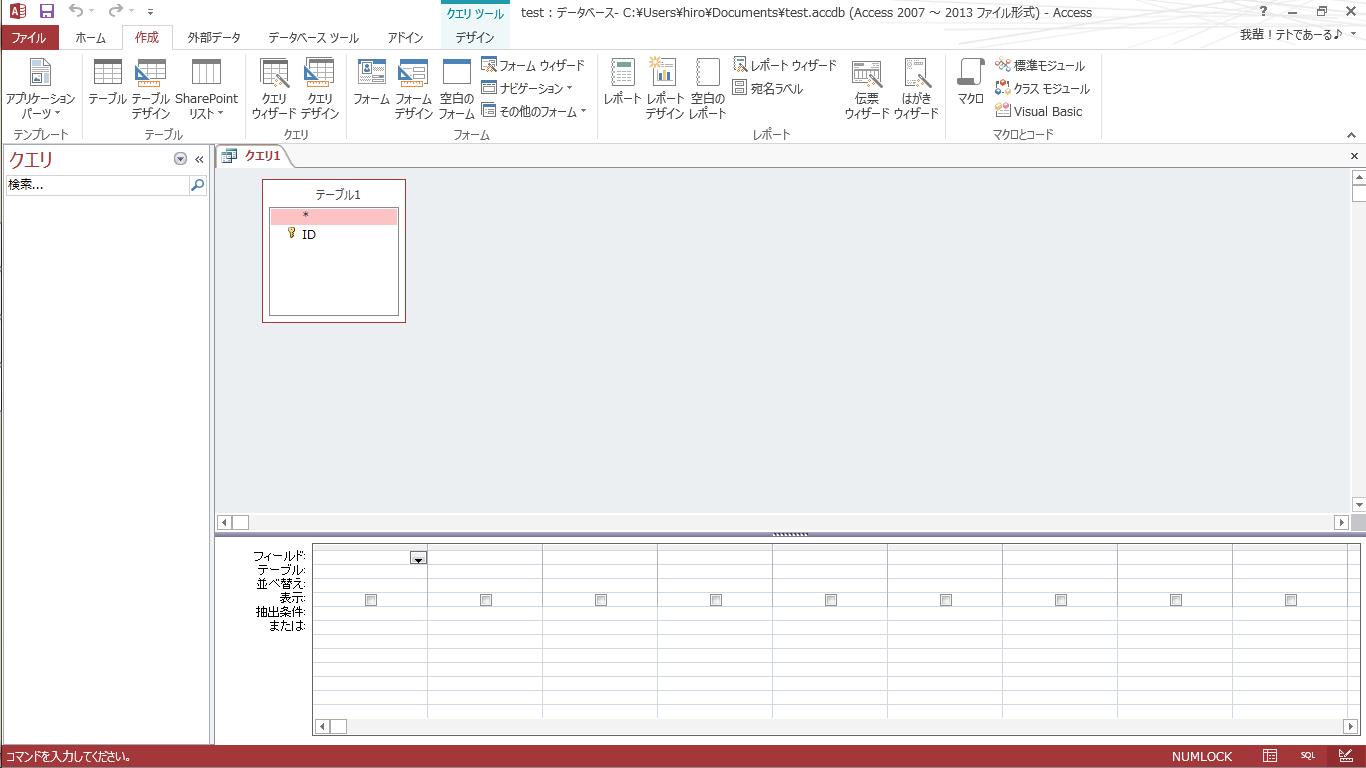This screenshot has height=768, width=1366.
Task: Open the Visual Basic editor
Action: 1039,111
